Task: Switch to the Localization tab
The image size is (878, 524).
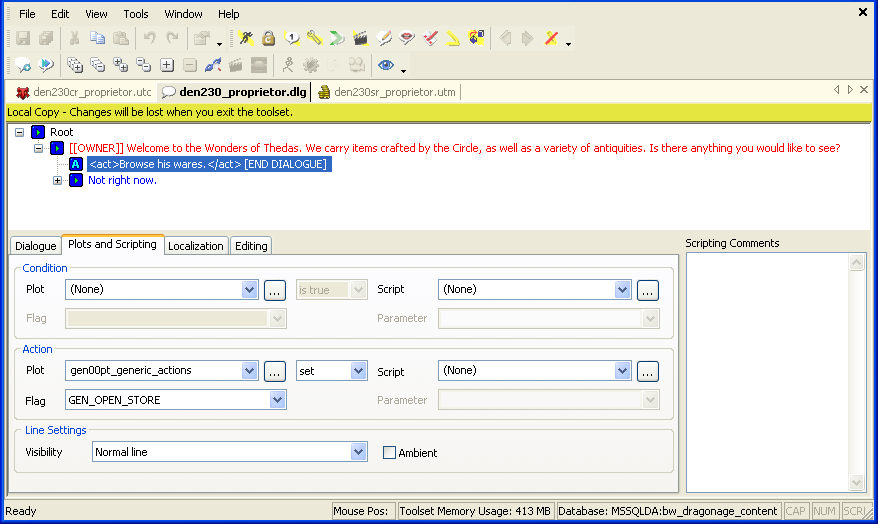Action: pos(196,246)
